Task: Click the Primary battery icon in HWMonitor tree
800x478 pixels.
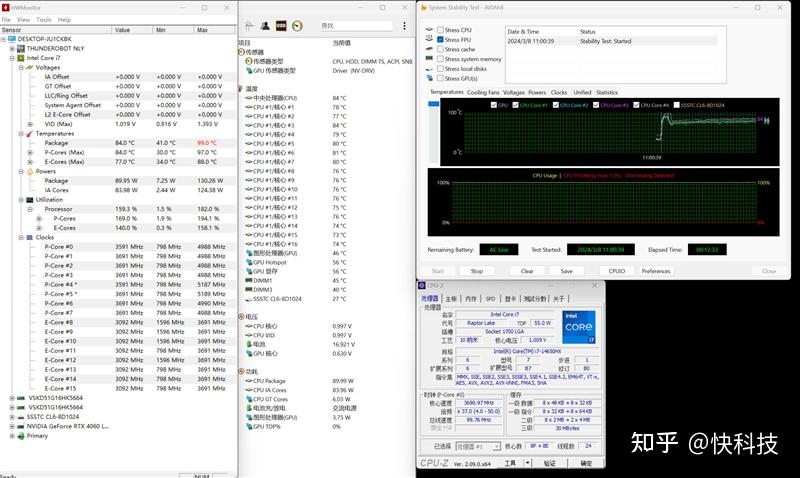Action: tap(21, 436)
